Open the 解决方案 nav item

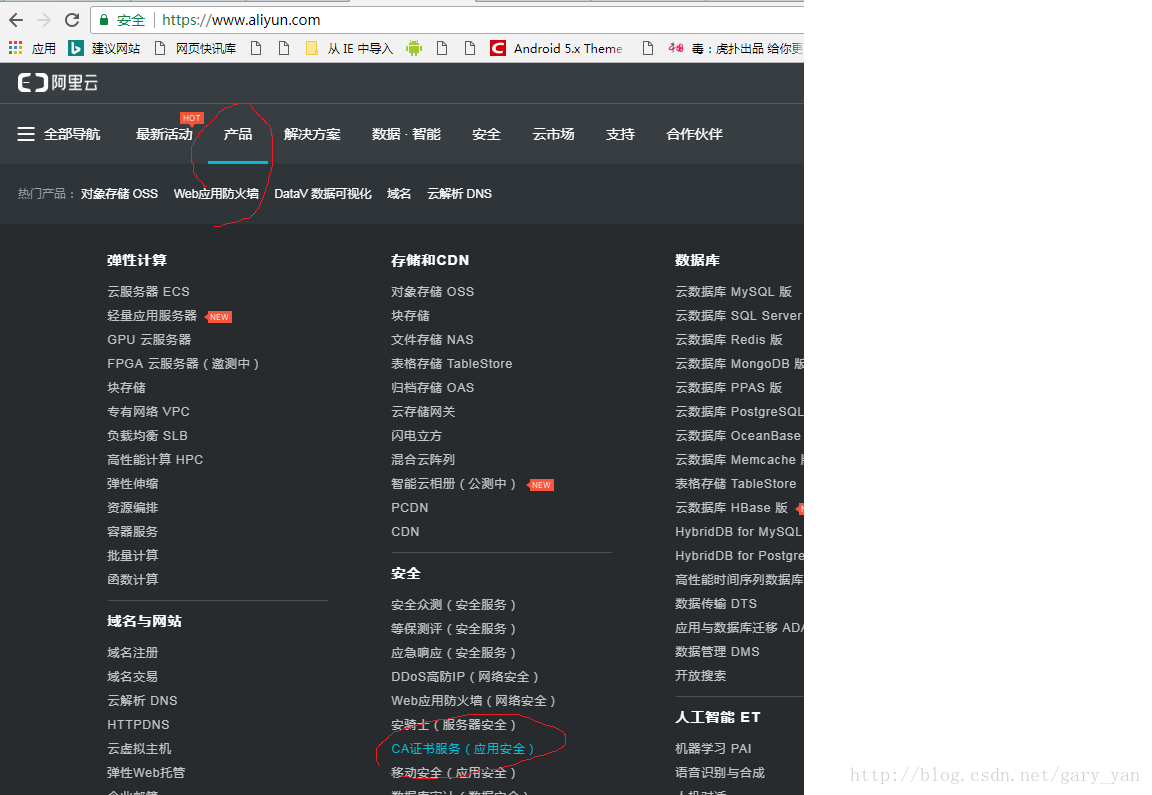(x=312, y=134)
